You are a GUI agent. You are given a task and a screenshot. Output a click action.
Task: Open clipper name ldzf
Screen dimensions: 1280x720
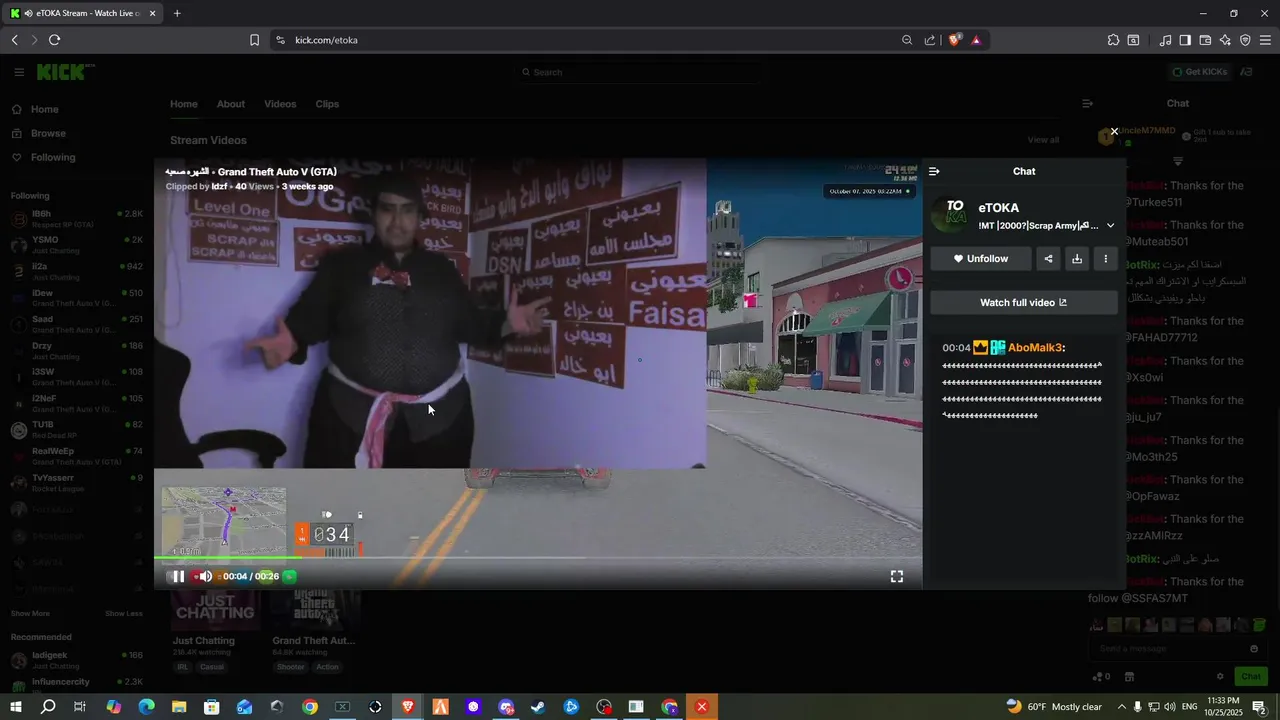219,187
